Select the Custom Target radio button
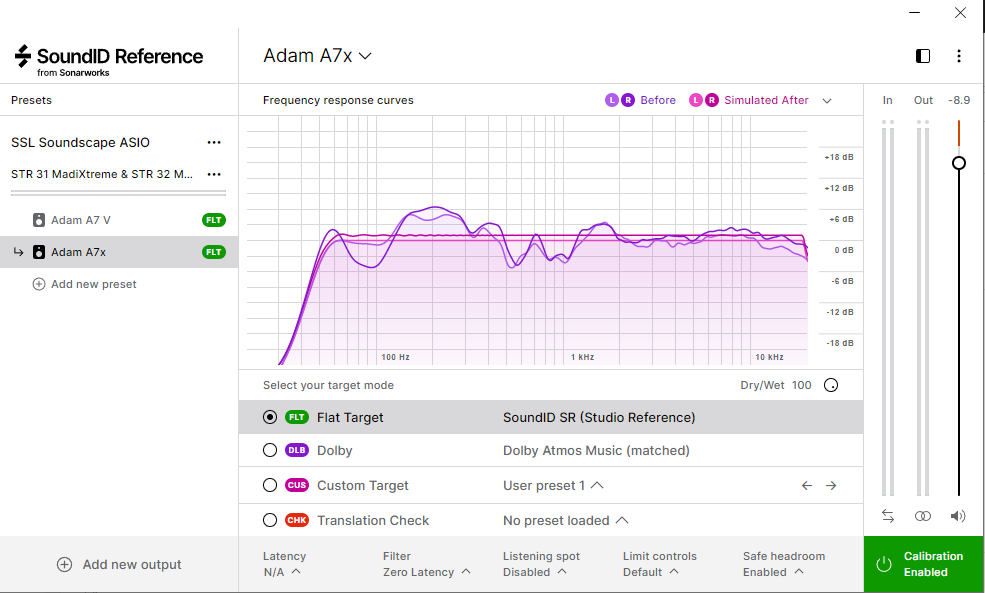985x593 pixels. click(269, 485)
